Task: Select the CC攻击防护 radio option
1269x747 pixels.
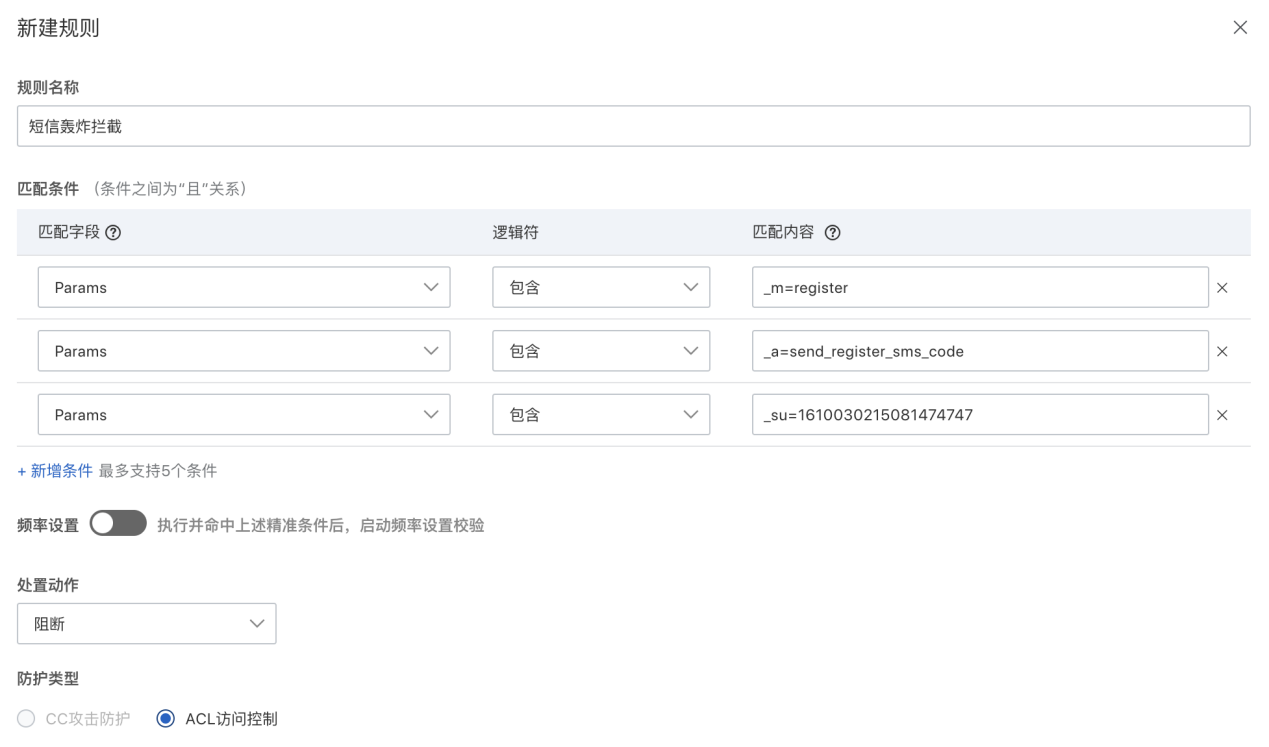Action: [26, 719]
